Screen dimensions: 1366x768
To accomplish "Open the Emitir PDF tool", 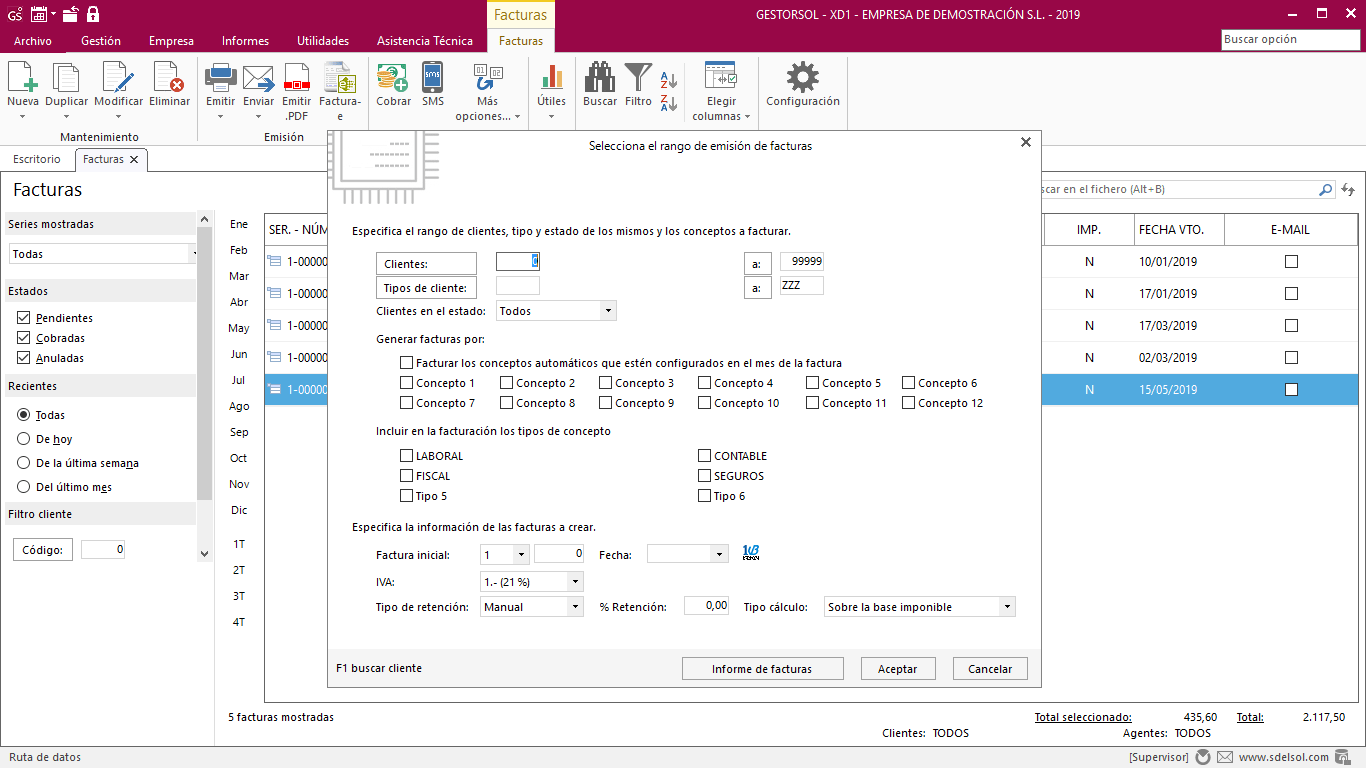I will [x=296, y=78].
